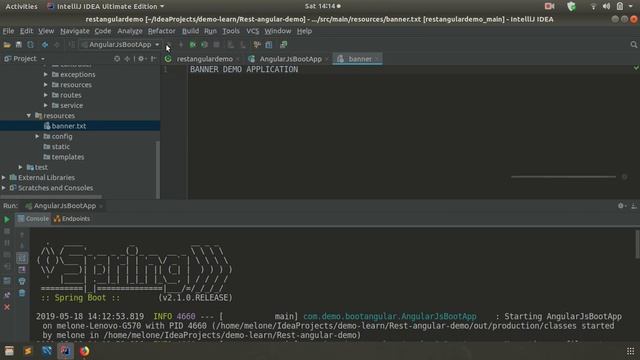The image size is (640, 360).
Task: Click Down the Stack Trace arrow in console
Action: tap(22, 246)
